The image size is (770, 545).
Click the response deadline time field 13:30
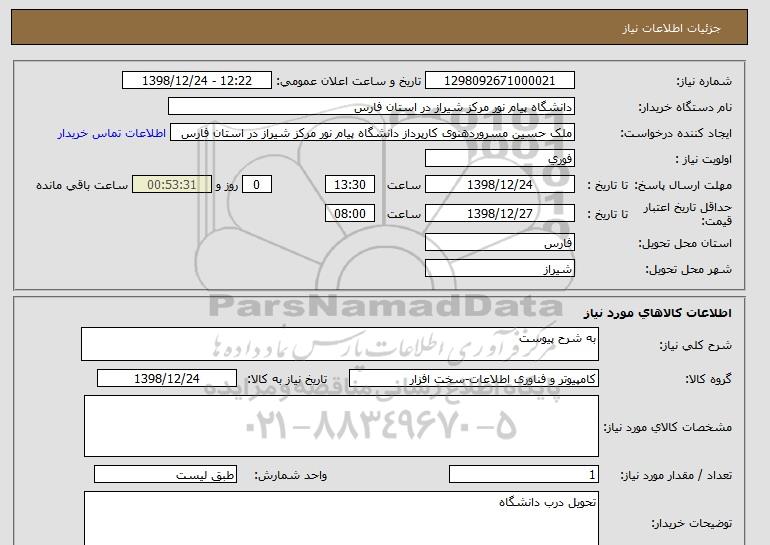pyautogui.click(x=350, y=185)
